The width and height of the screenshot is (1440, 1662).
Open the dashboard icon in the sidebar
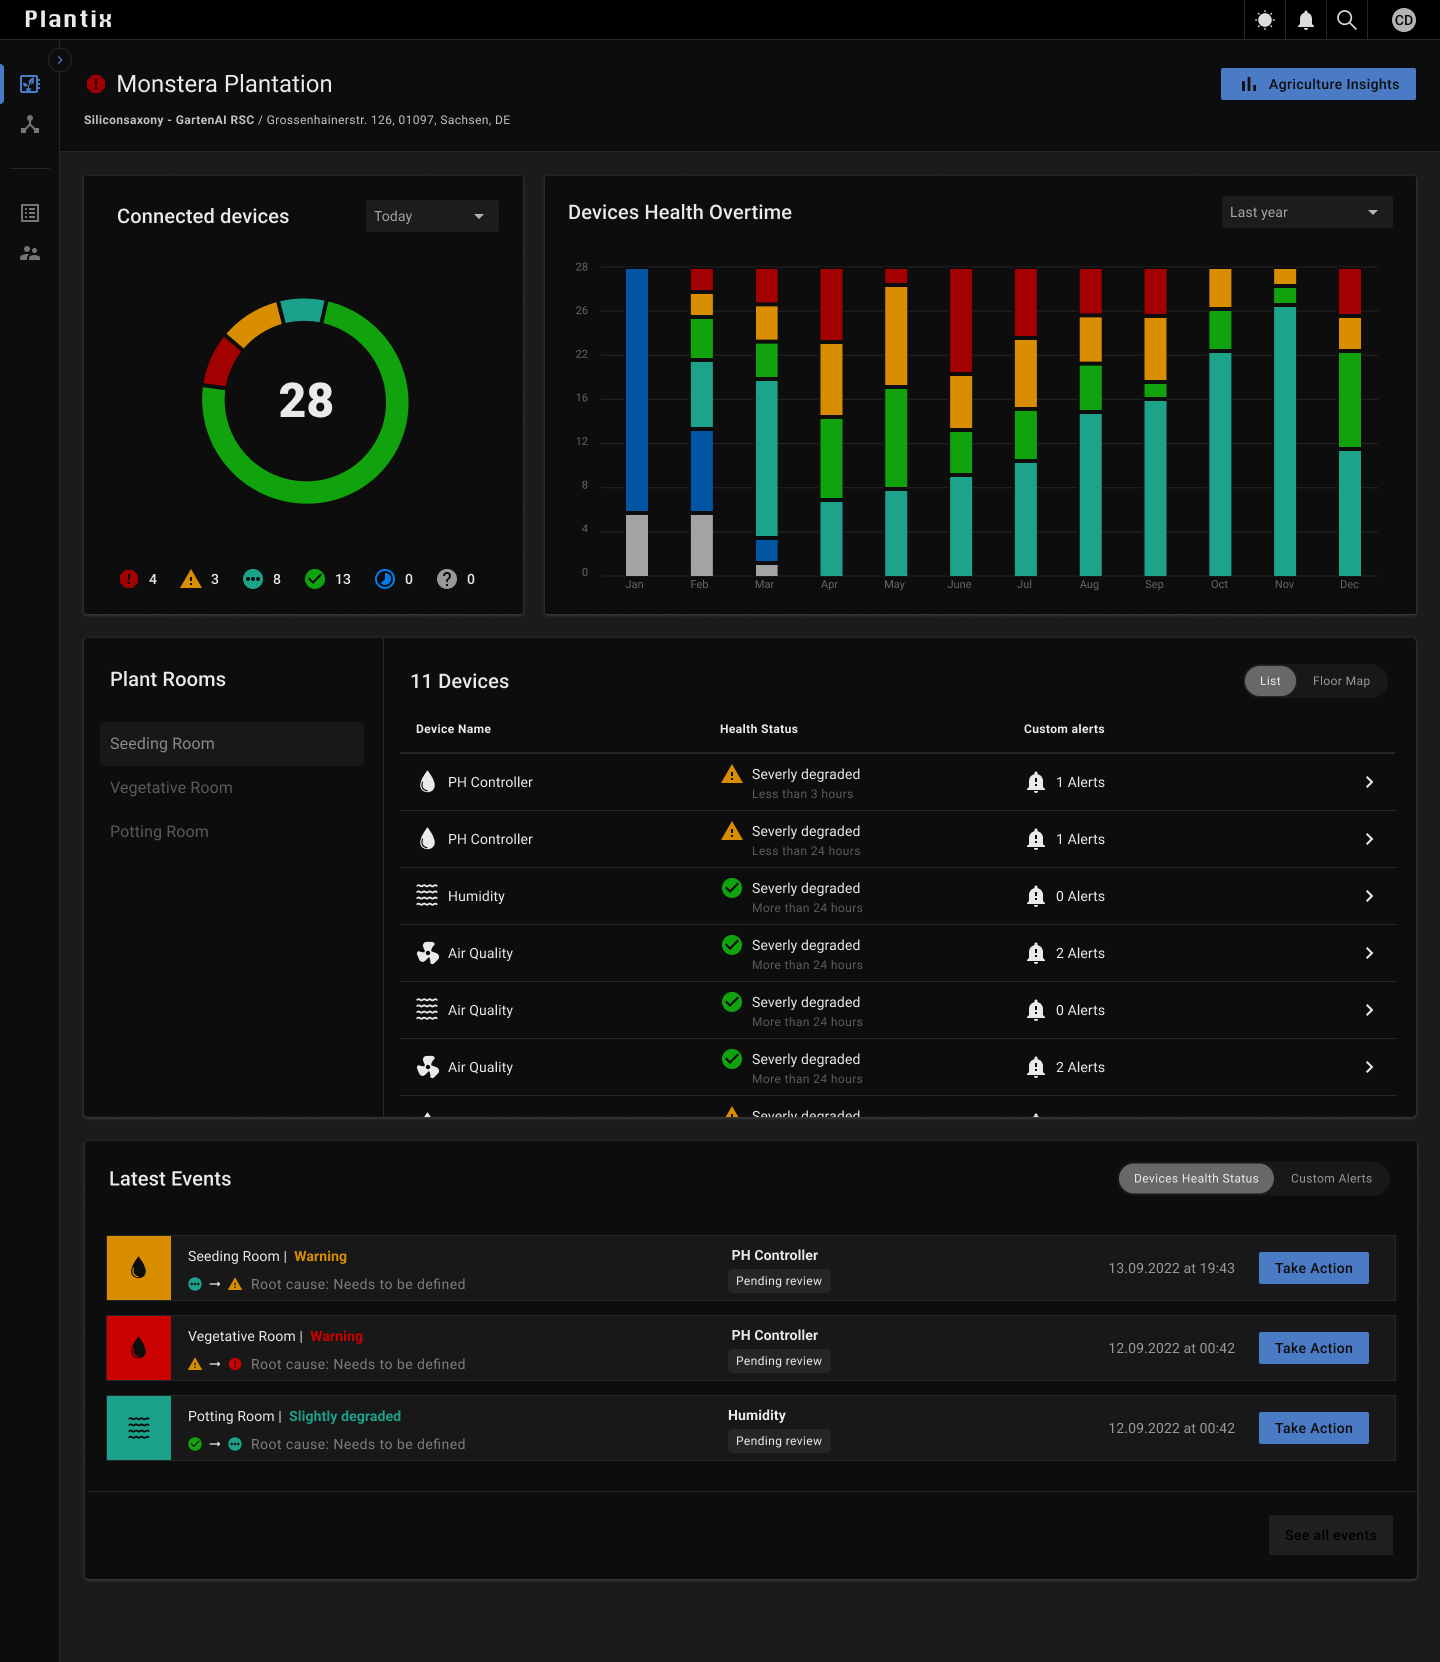(30, 84)
